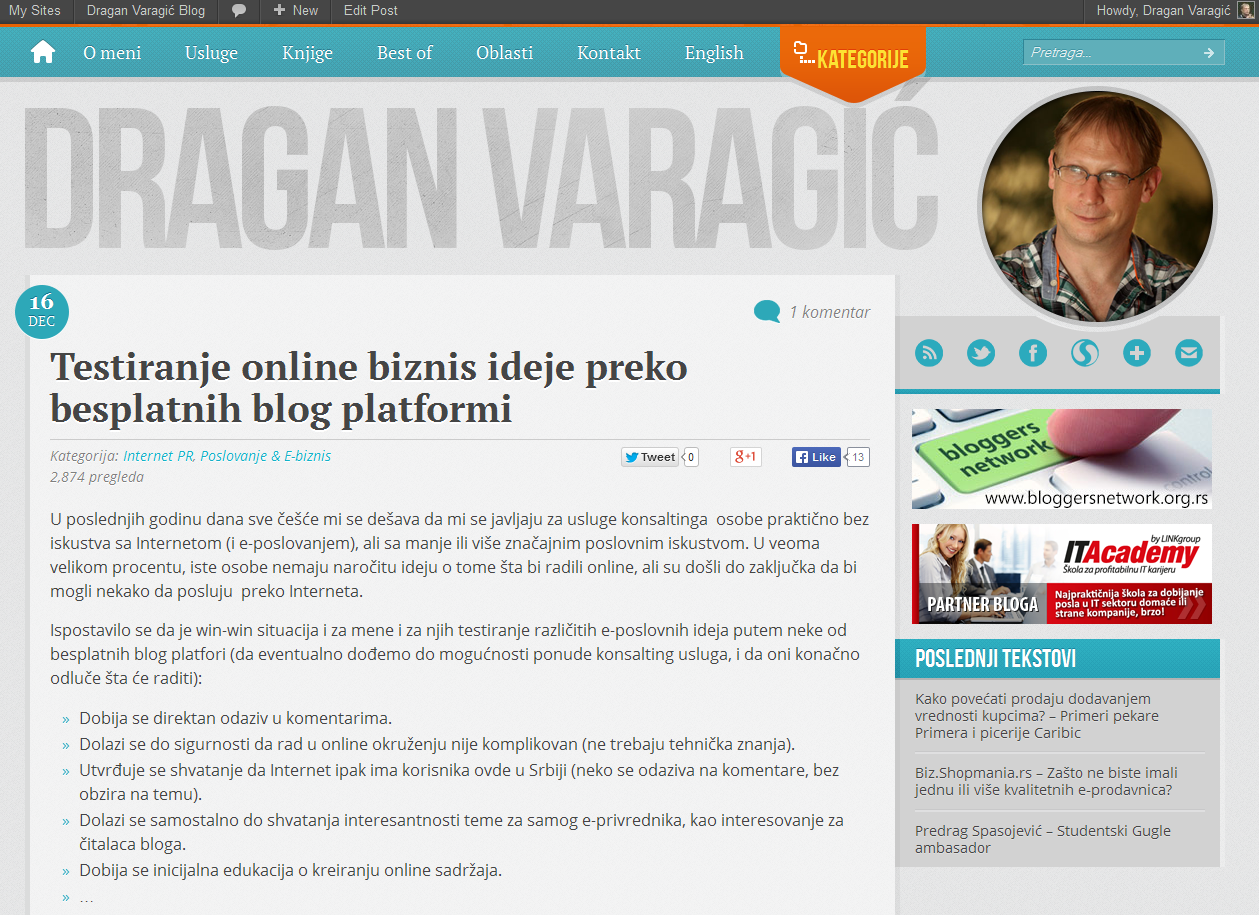Open the Internet PR category link
1259x915 pixels.
click(x=159, y=456)
